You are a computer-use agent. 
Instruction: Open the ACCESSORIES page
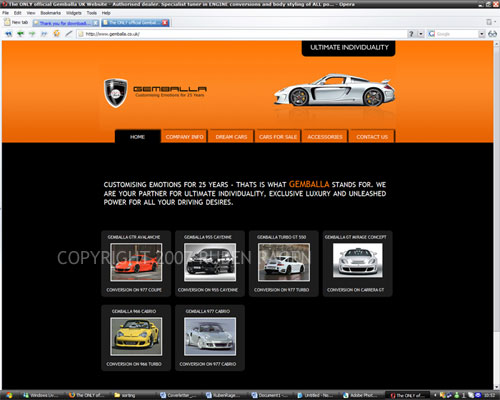point(325,137)
